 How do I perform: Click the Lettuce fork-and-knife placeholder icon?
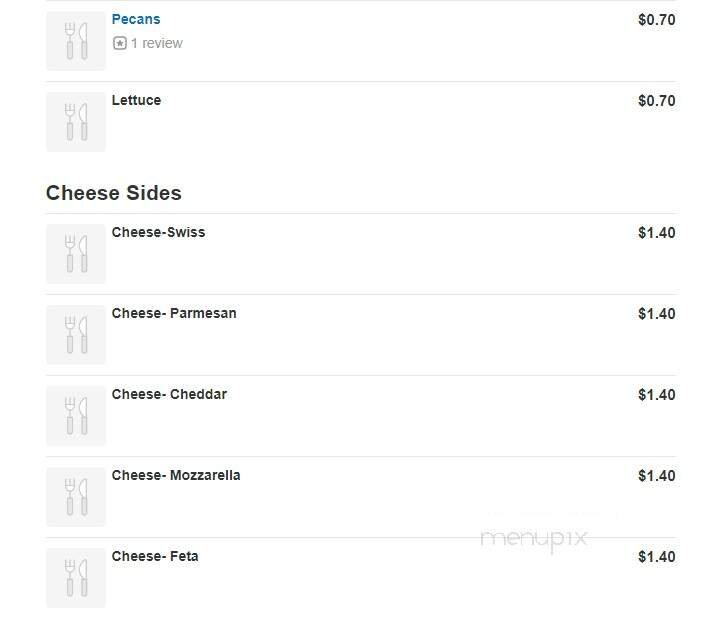pos(76,122)
